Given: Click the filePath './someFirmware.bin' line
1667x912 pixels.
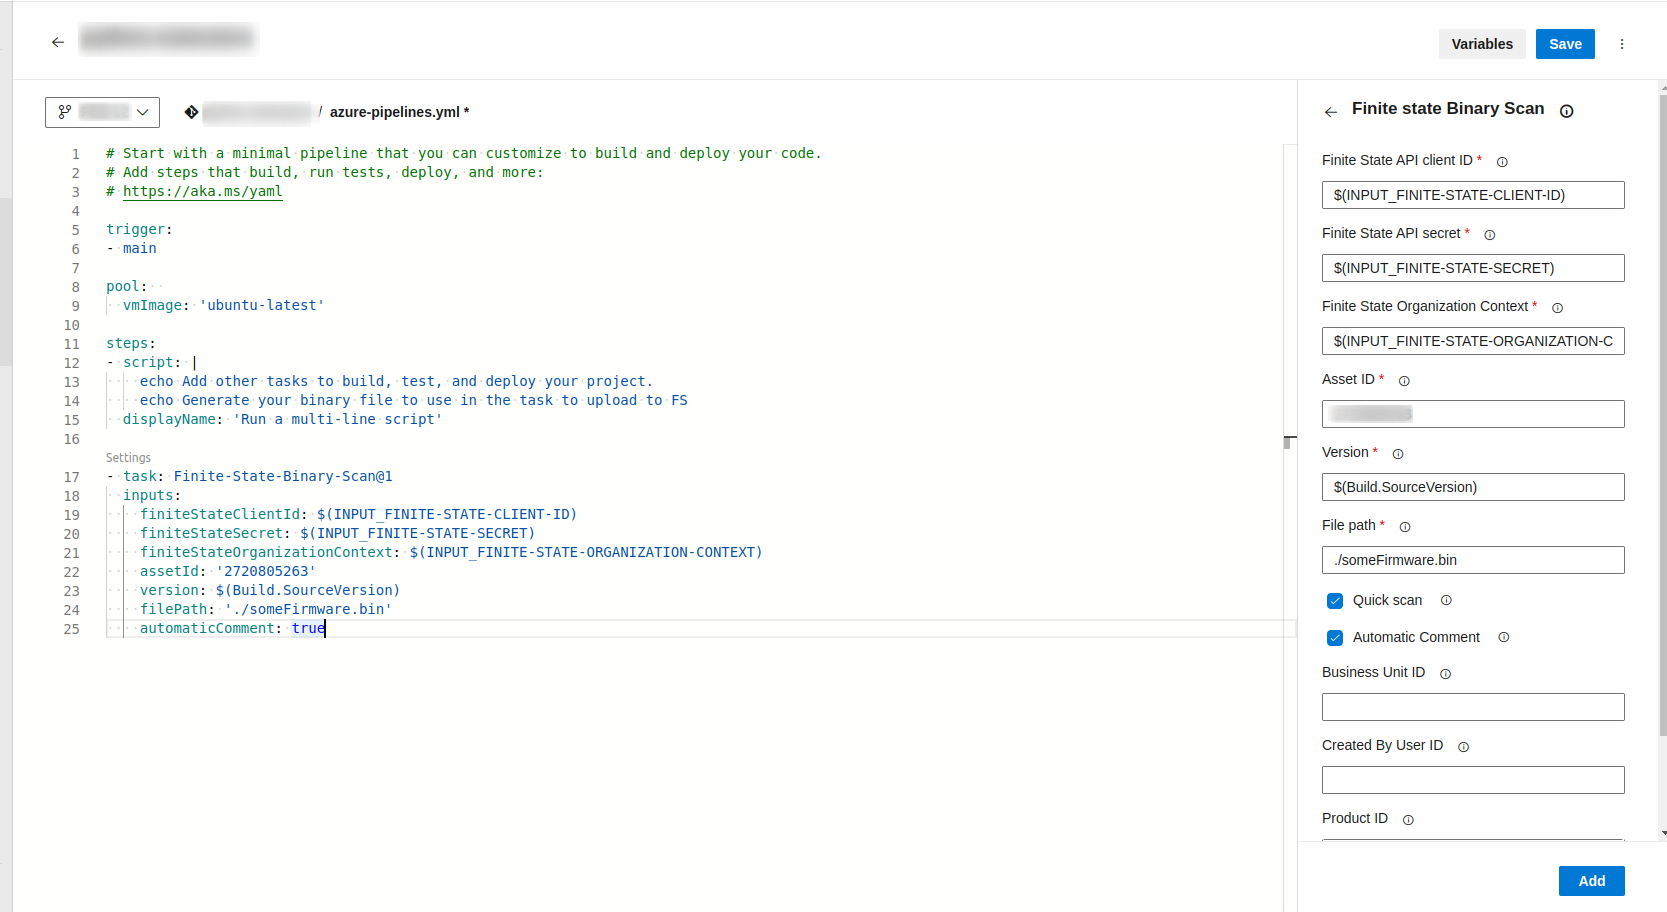Looking at the screenshot, I should [x=265, y=609].
